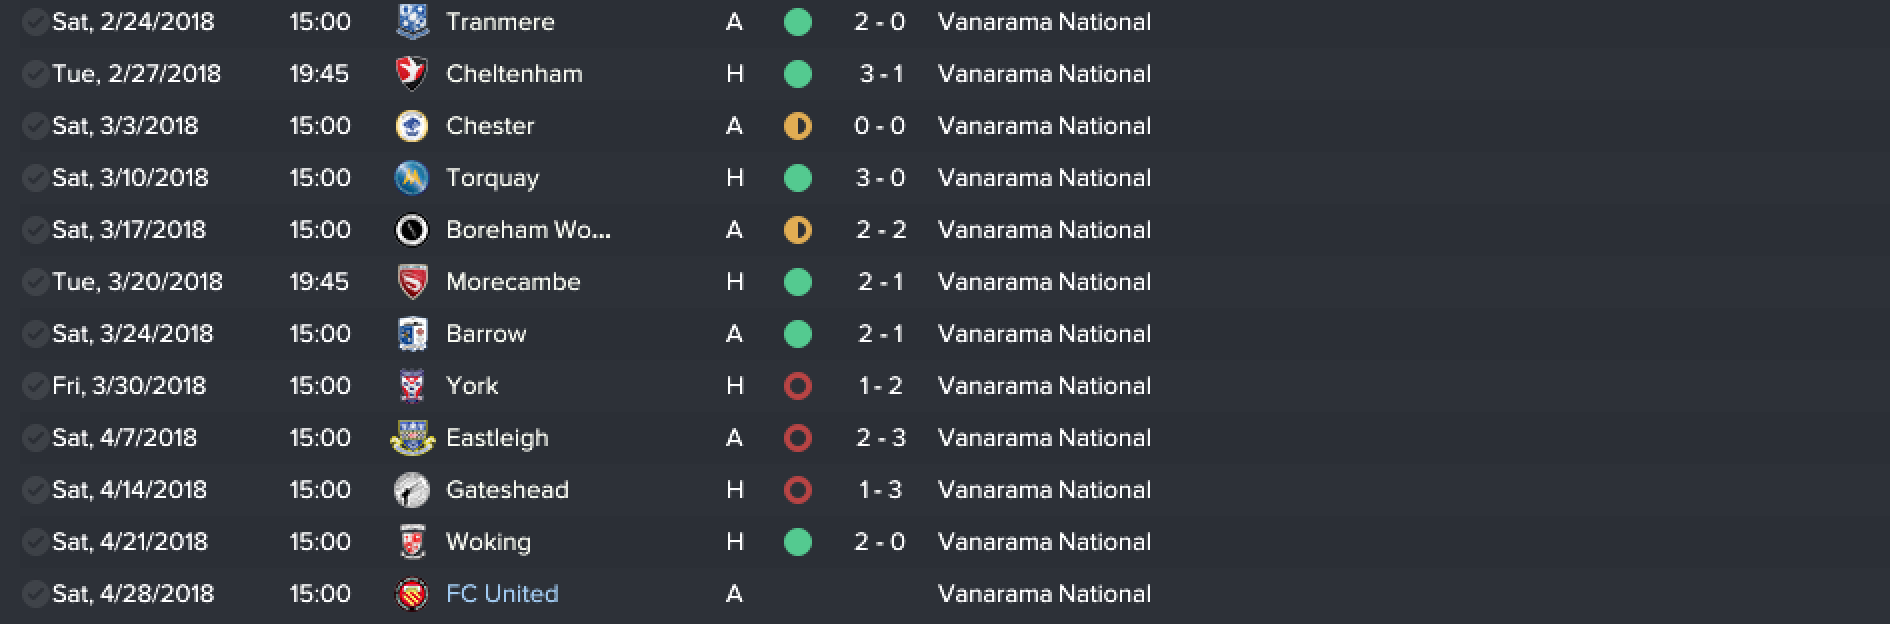Open the FC United team link

502,594
